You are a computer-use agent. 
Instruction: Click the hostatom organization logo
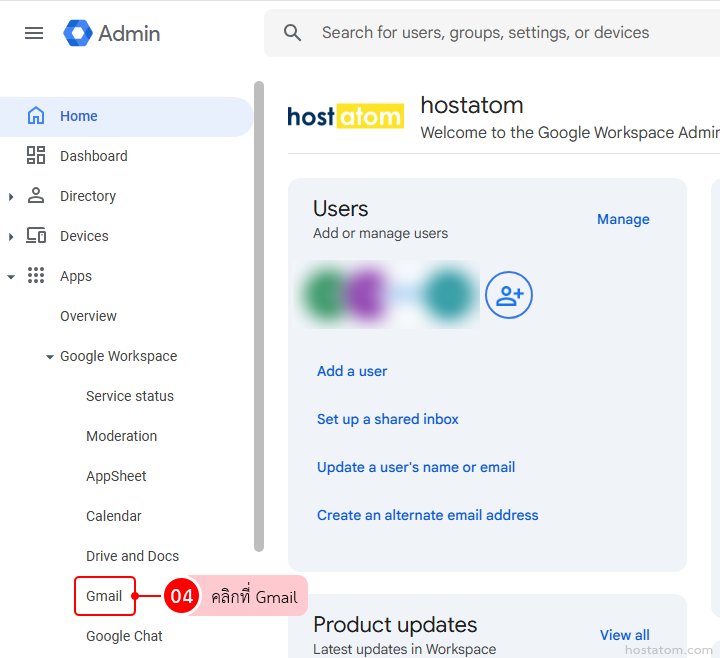click(x=345, y=117)
